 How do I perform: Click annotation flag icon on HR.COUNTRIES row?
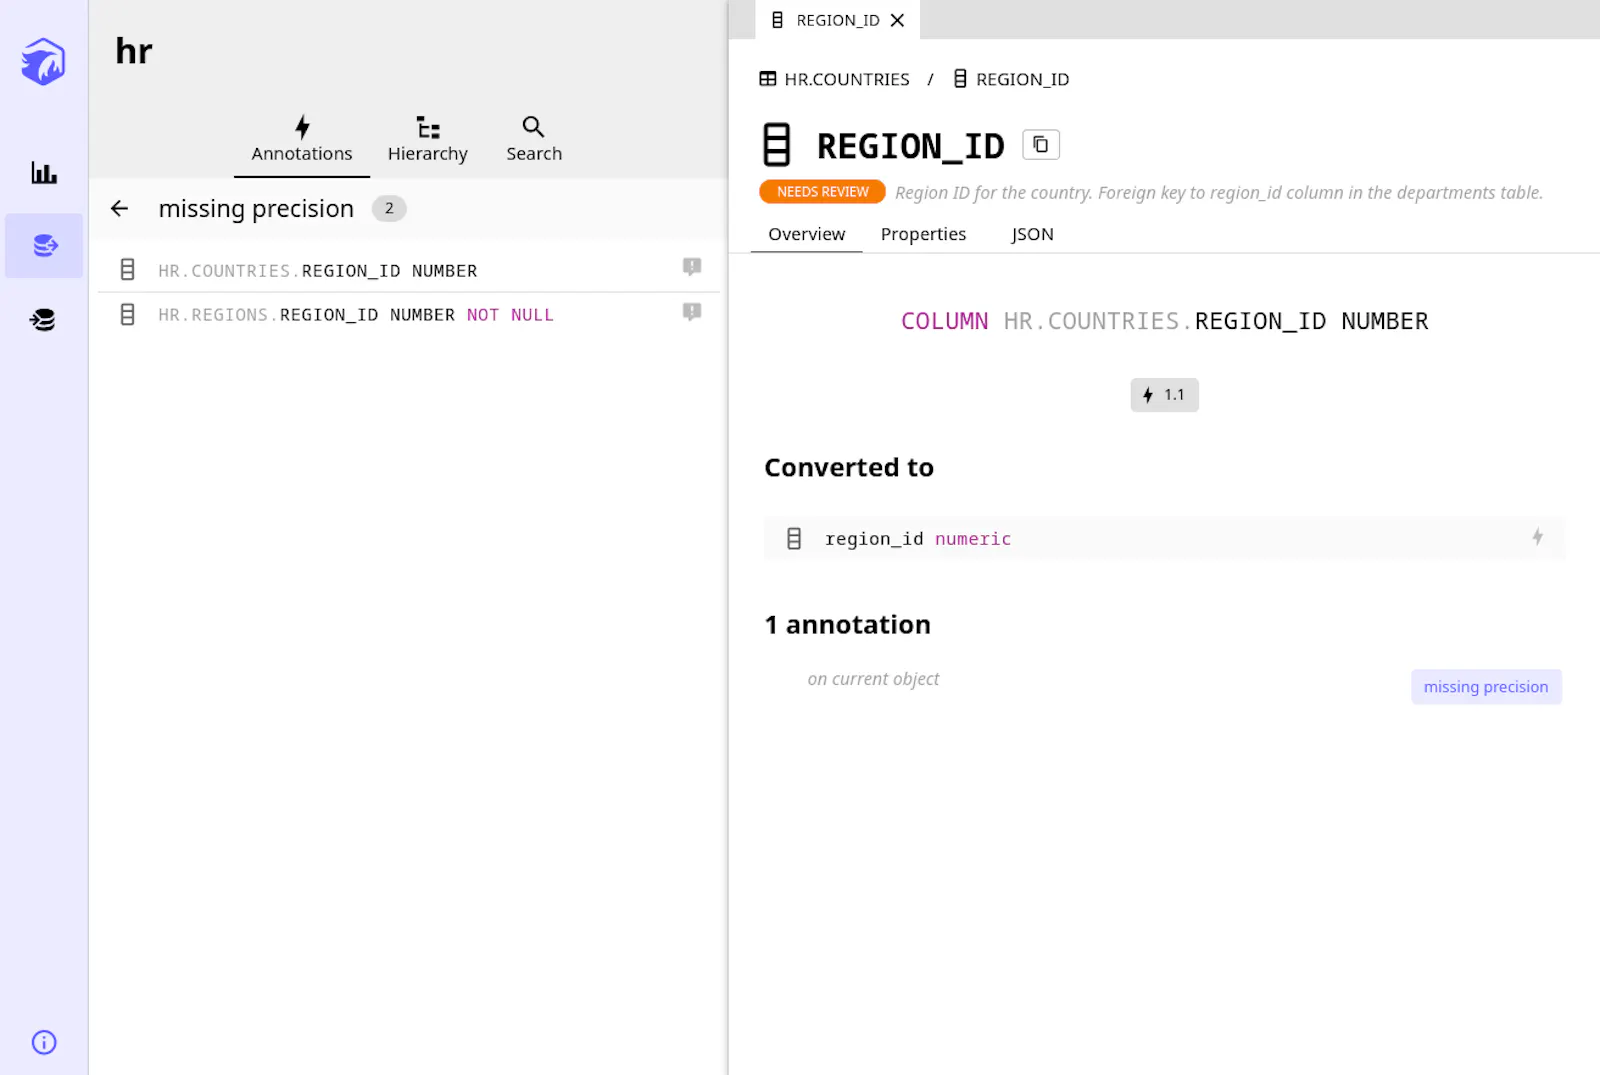[692, 267]
